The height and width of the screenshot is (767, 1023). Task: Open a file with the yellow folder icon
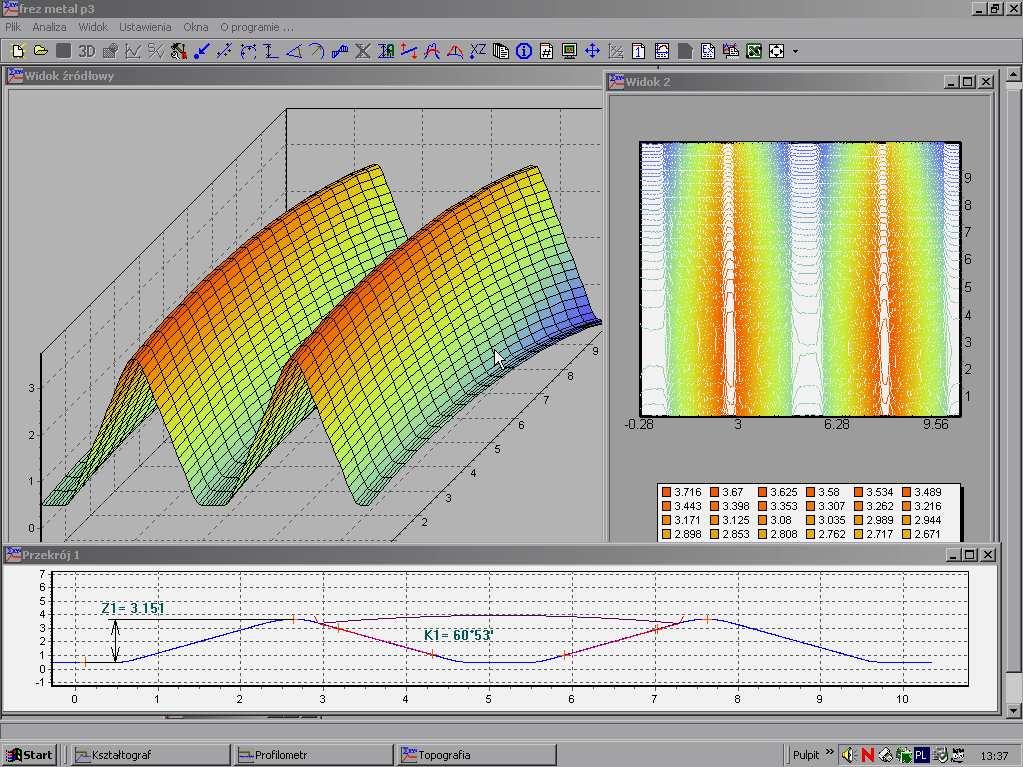click(40, 51)
